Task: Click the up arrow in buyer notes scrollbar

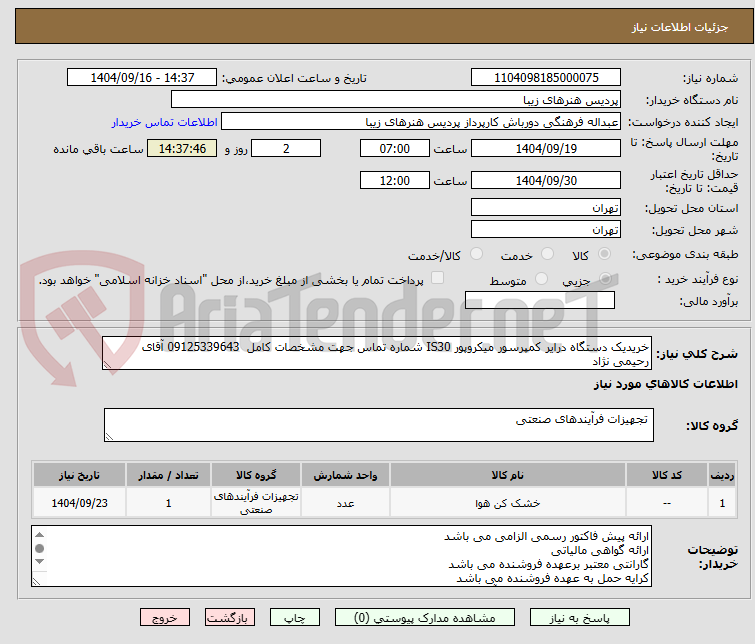Action: [39, 535]
